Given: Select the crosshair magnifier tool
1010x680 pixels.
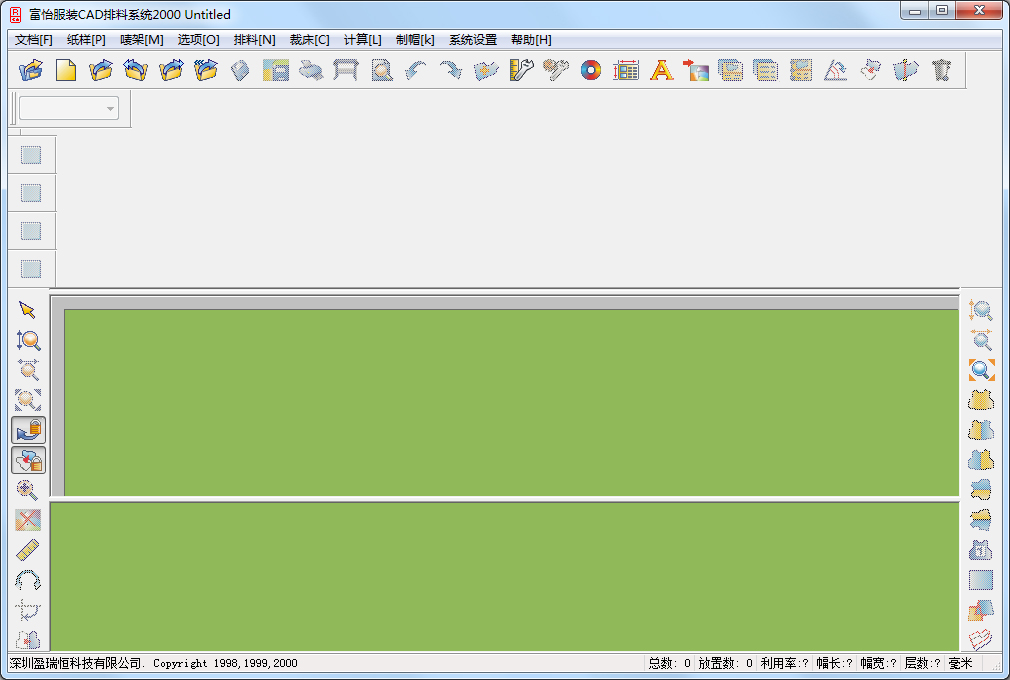Looking at the screenshot, I should coord(28,490).
